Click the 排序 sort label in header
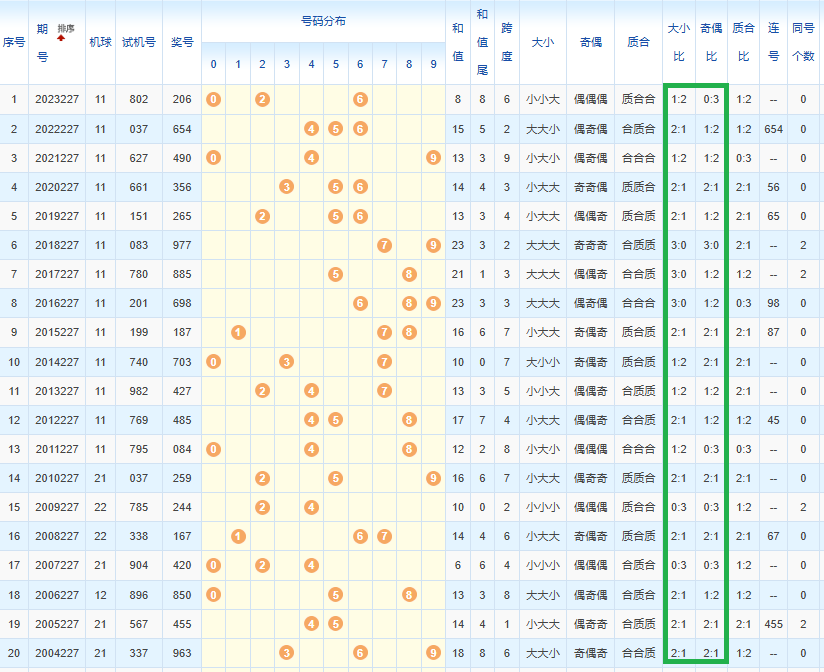Screen dimensions: 824x672 (x=66, y=28)
